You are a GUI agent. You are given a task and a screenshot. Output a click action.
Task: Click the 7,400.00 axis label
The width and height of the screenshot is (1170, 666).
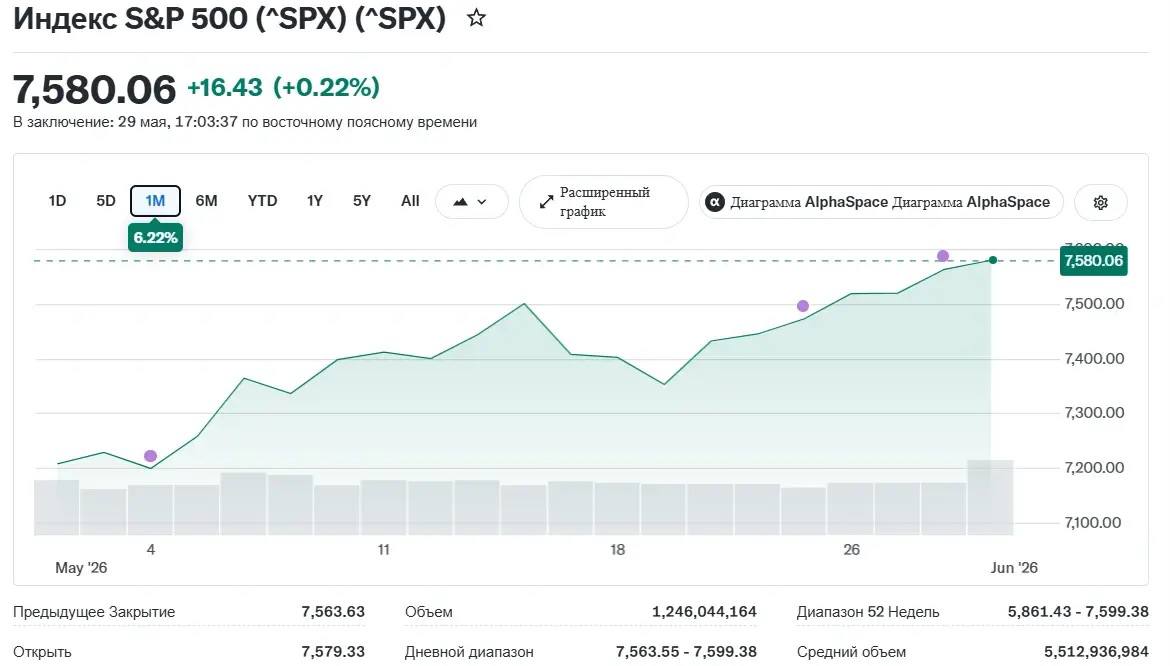click(x=1094, y=359)
